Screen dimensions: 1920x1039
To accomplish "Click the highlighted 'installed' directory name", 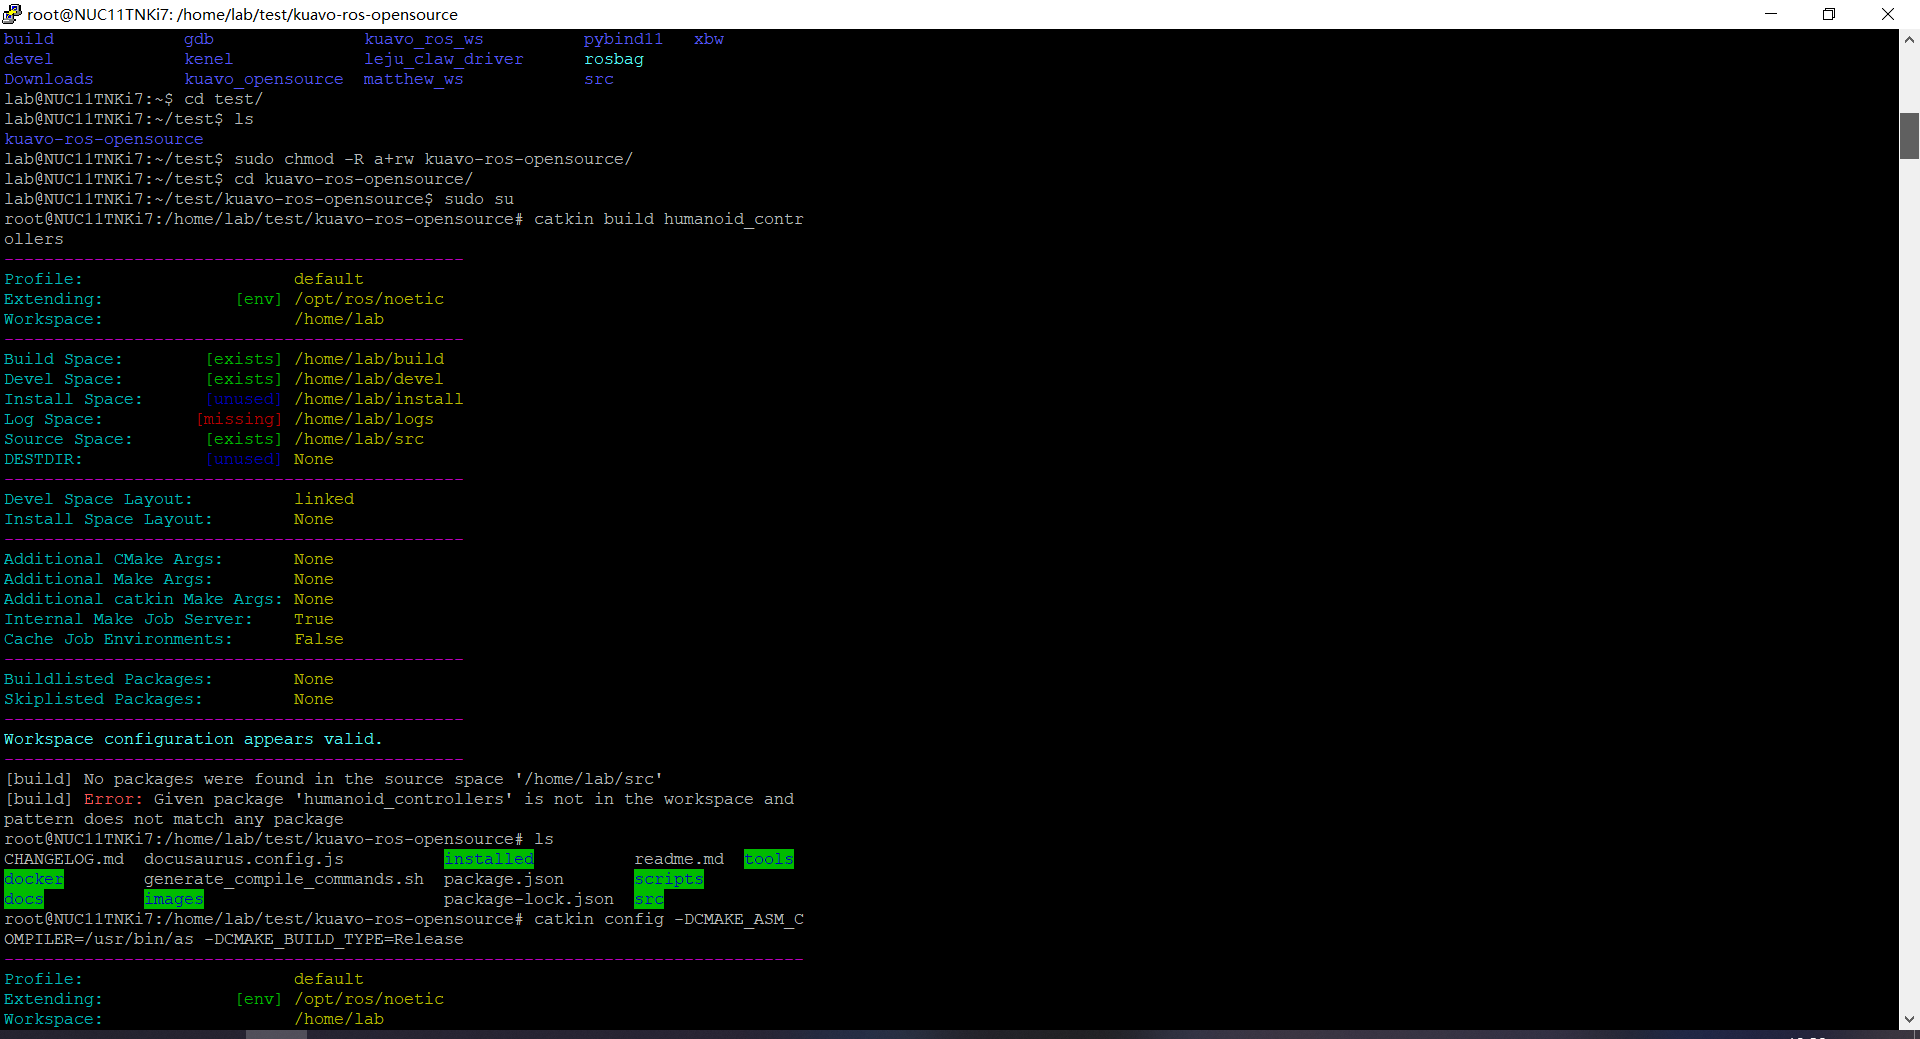I will point(488,859).
